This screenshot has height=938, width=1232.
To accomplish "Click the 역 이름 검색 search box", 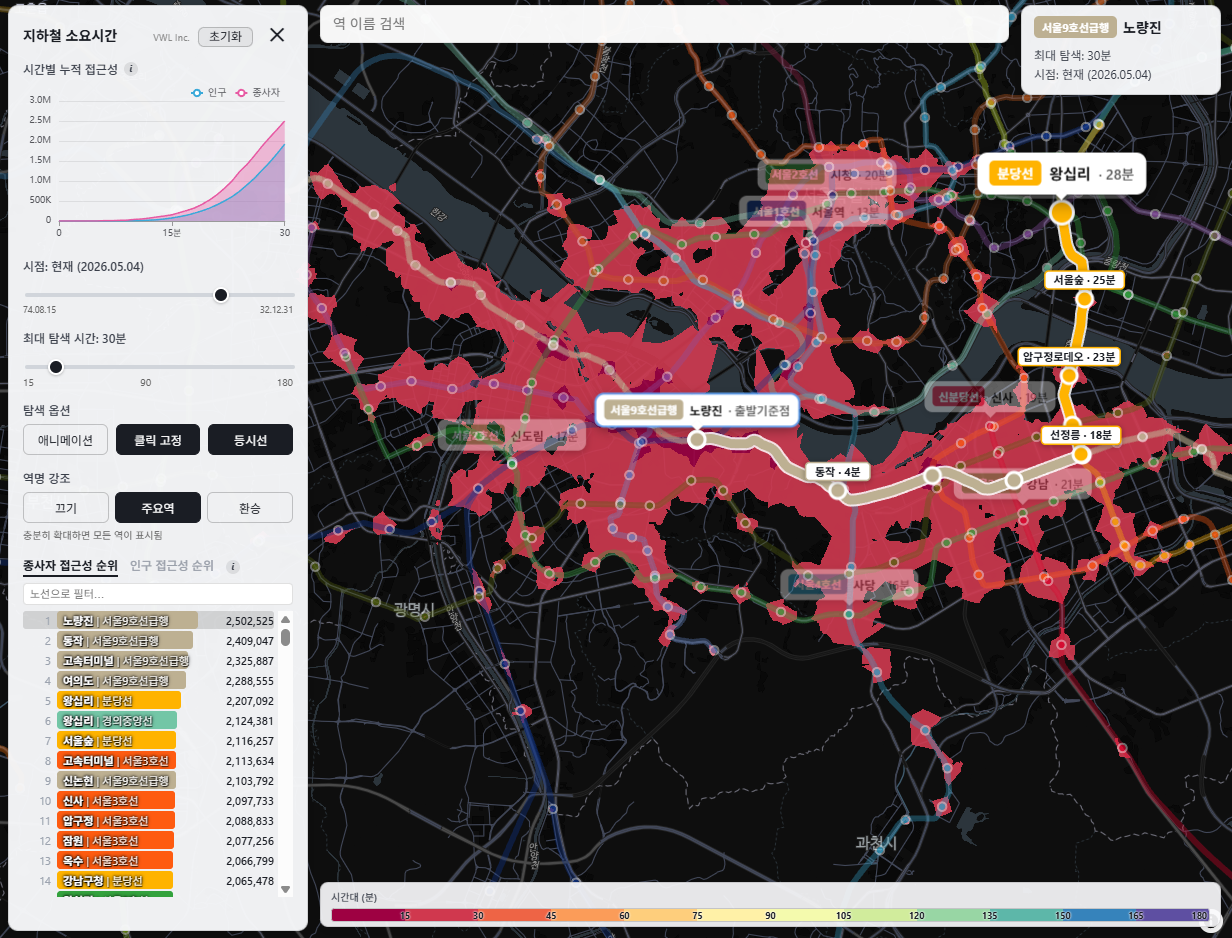I will (x=664, y=24).
